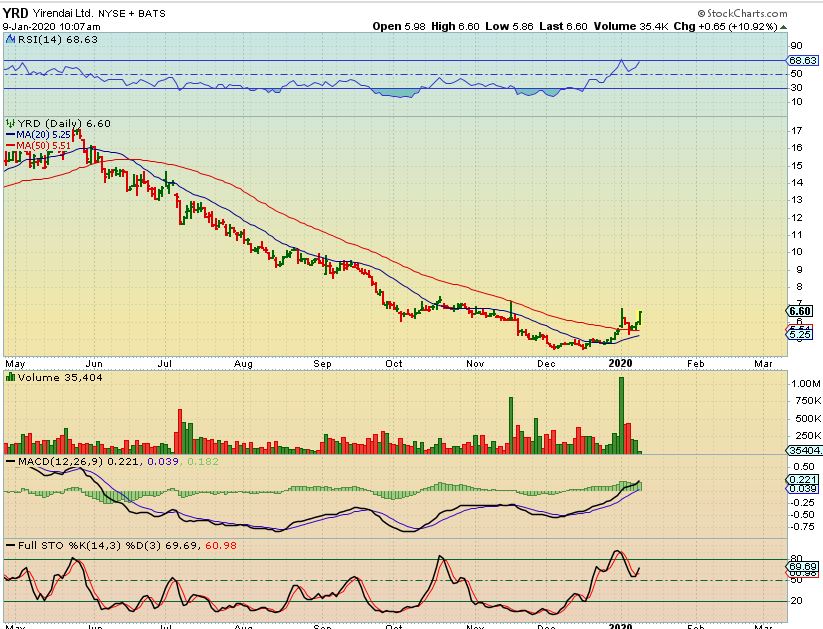The height and width of the screenshot is (629, 823).
Task: Click the 35404 volume tag on right axis
Action: 804,450
